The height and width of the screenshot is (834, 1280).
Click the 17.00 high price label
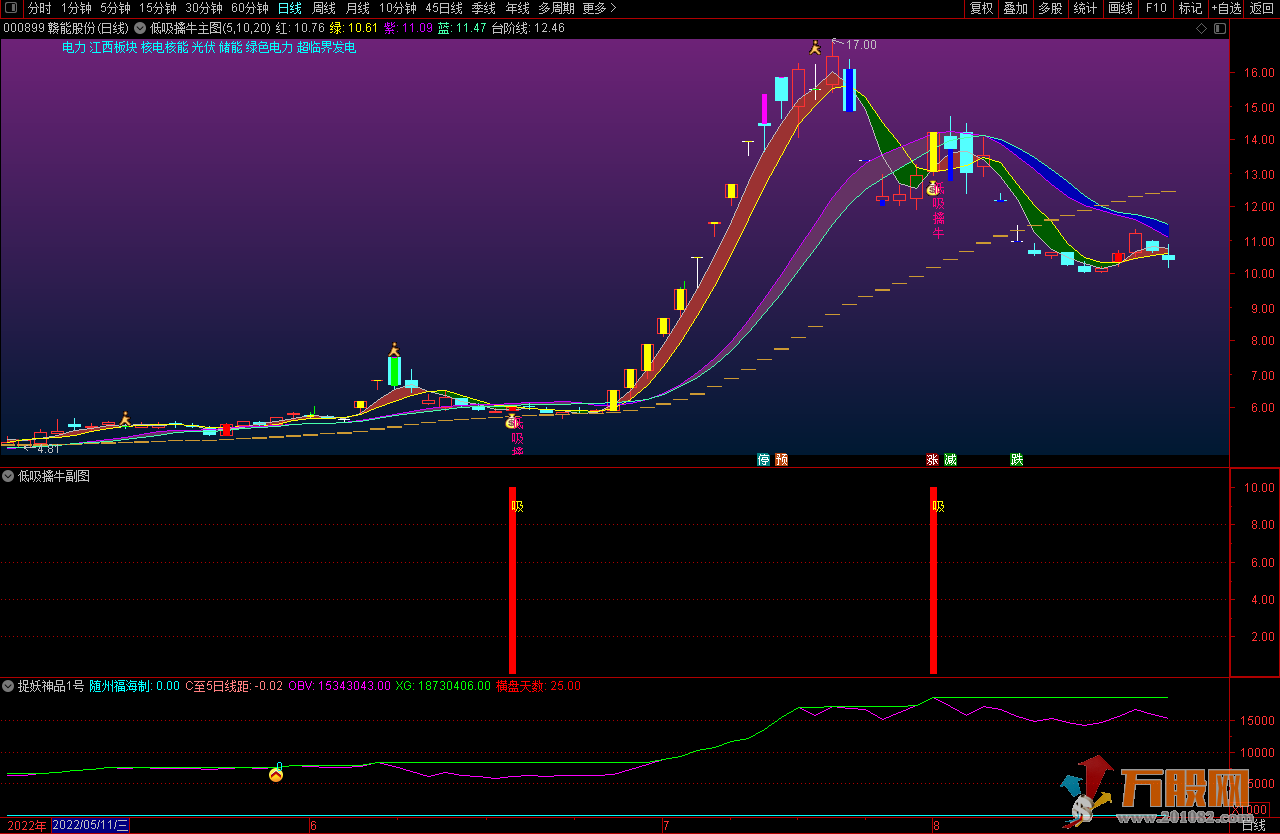coord(861,45)
